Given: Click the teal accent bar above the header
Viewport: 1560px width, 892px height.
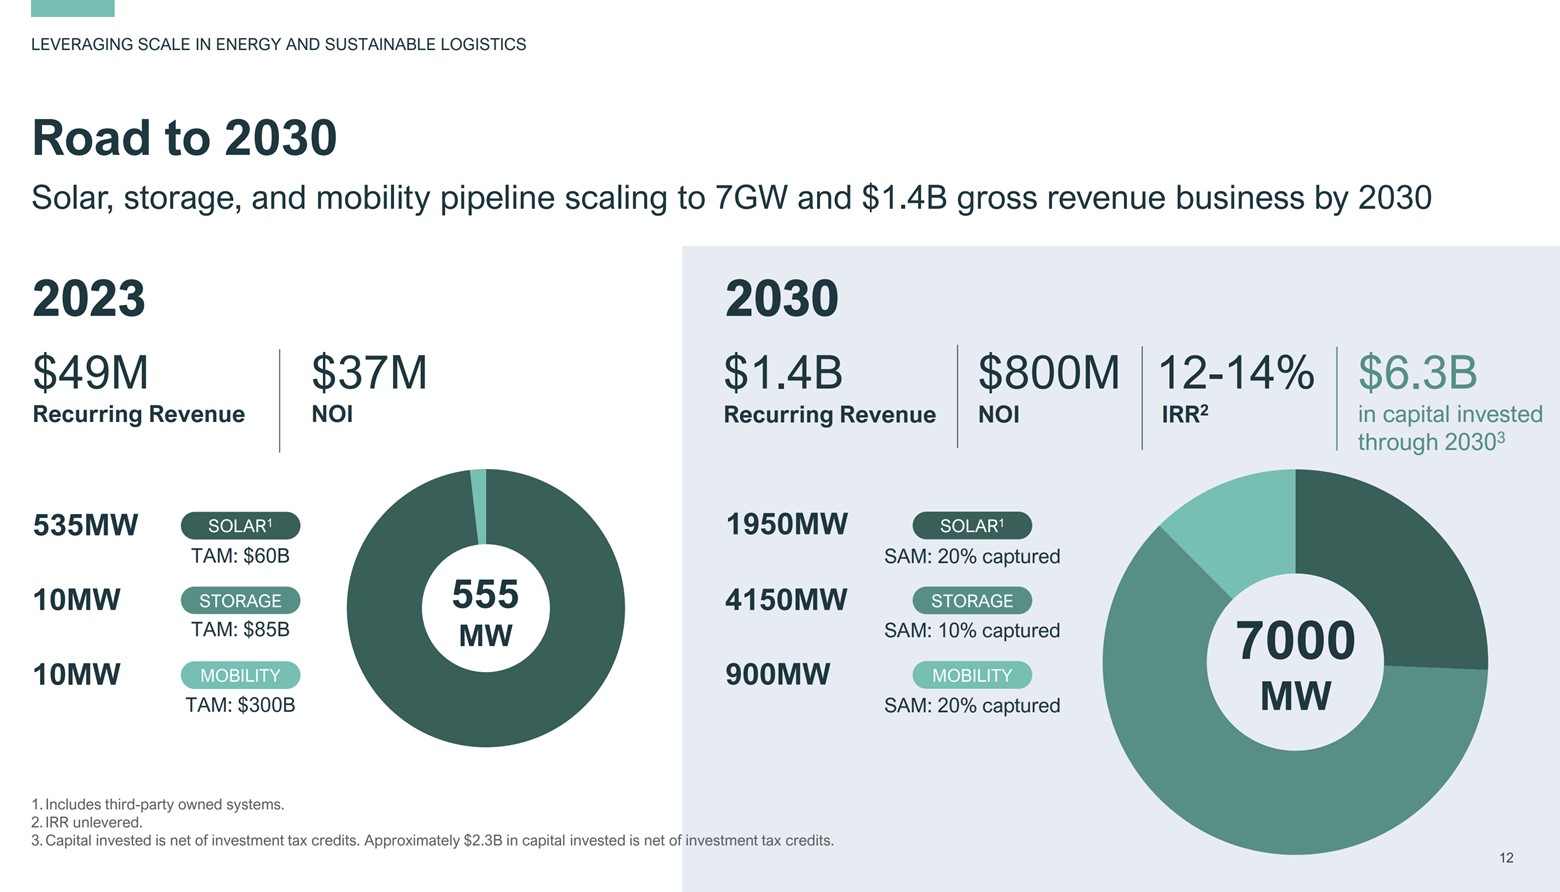Looking at the screenshot, I should [72, 8].
